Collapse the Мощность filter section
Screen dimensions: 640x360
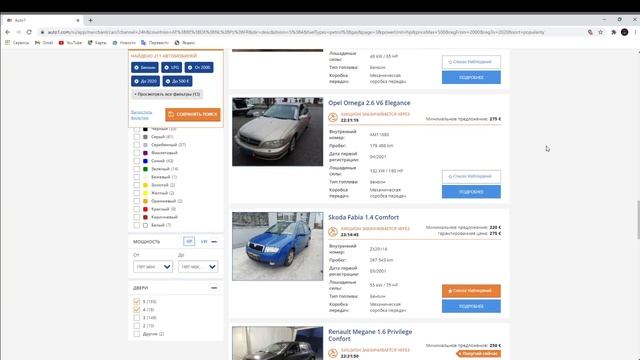214,242
